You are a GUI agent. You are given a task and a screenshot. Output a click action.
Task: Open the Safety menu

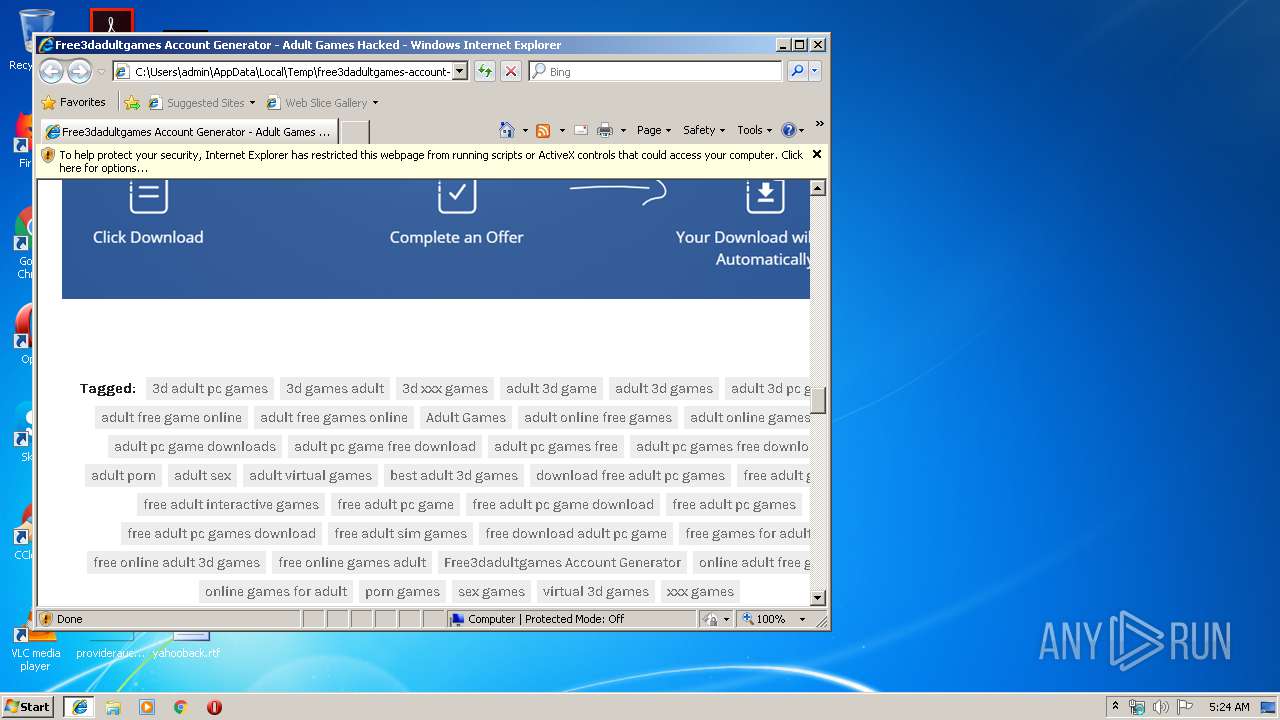coord(704,130)
